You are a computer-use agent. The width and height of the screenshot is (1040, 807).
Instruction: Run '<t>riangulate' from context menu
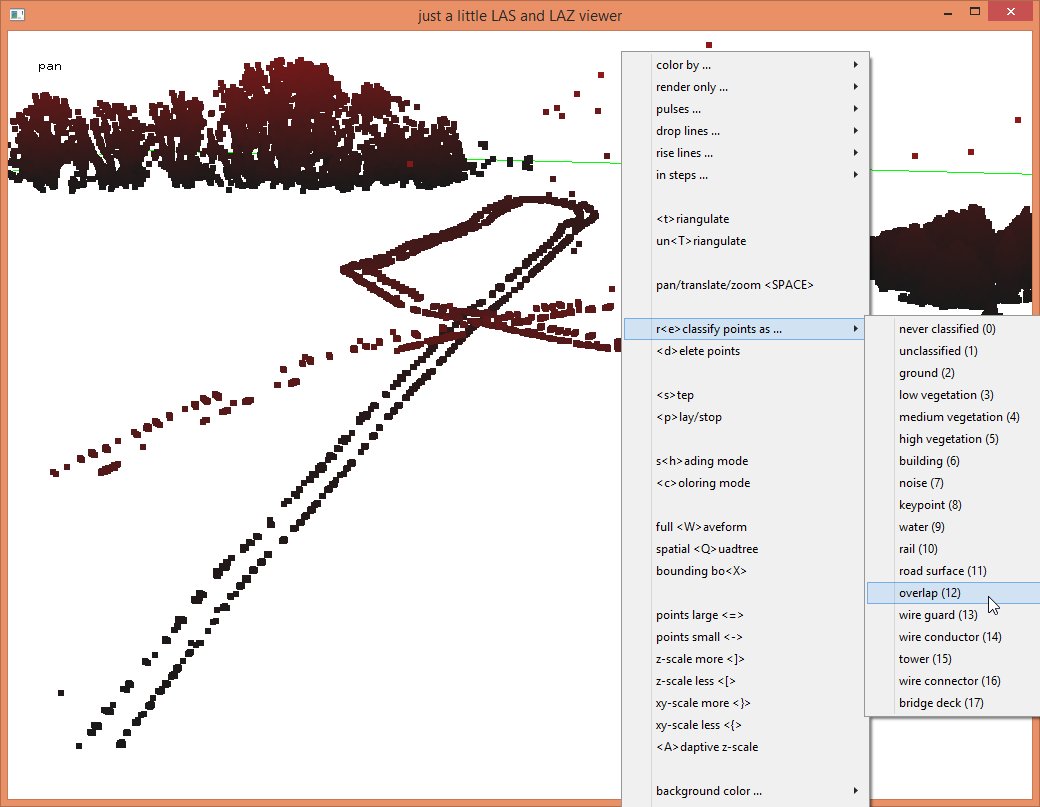(692, 219)
